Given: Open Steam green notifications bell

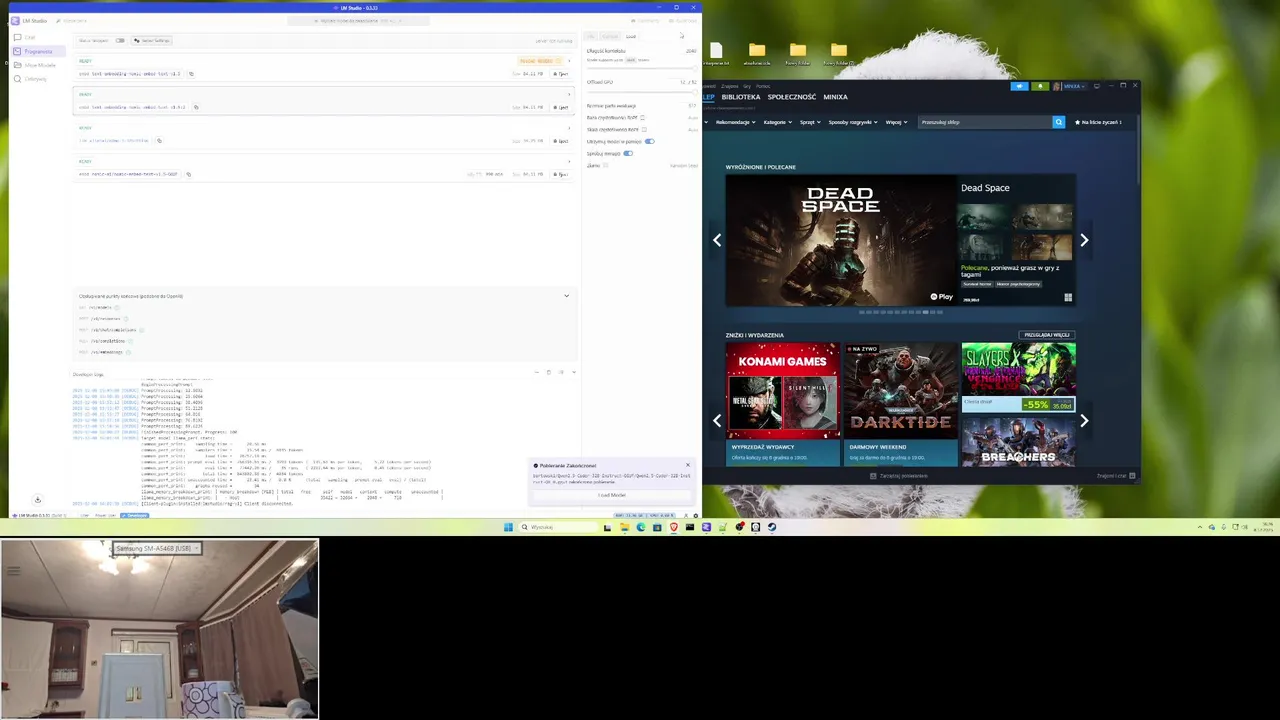Looking at the screenshot, I should click(1040, 86).
